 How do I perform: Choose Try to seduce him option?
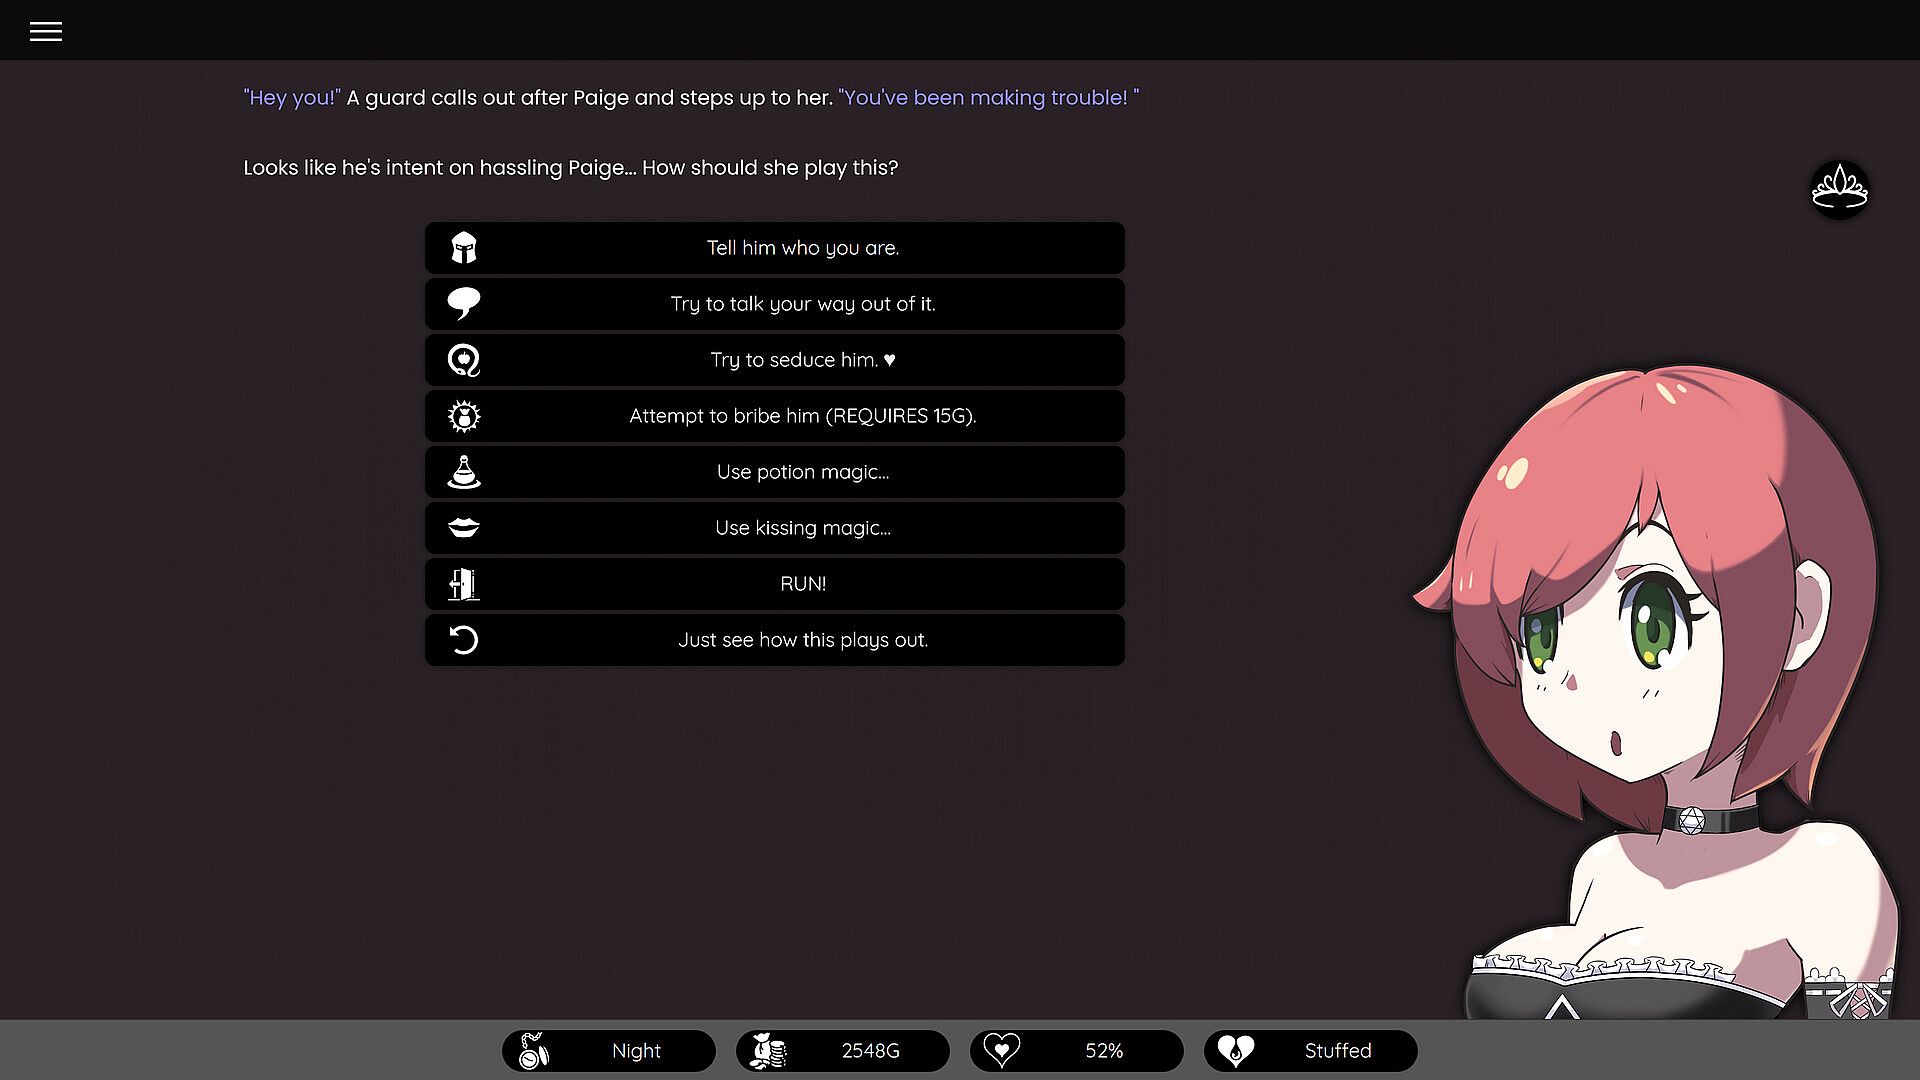pos(802,360)
